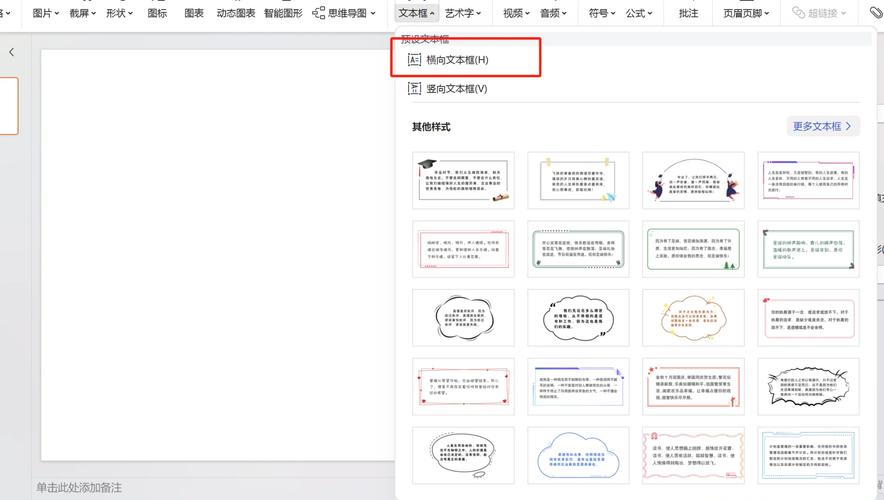Click the 图表 chart toolbar item
The height and width of the screenshot is (500, 884).
(x=194, y=13)
